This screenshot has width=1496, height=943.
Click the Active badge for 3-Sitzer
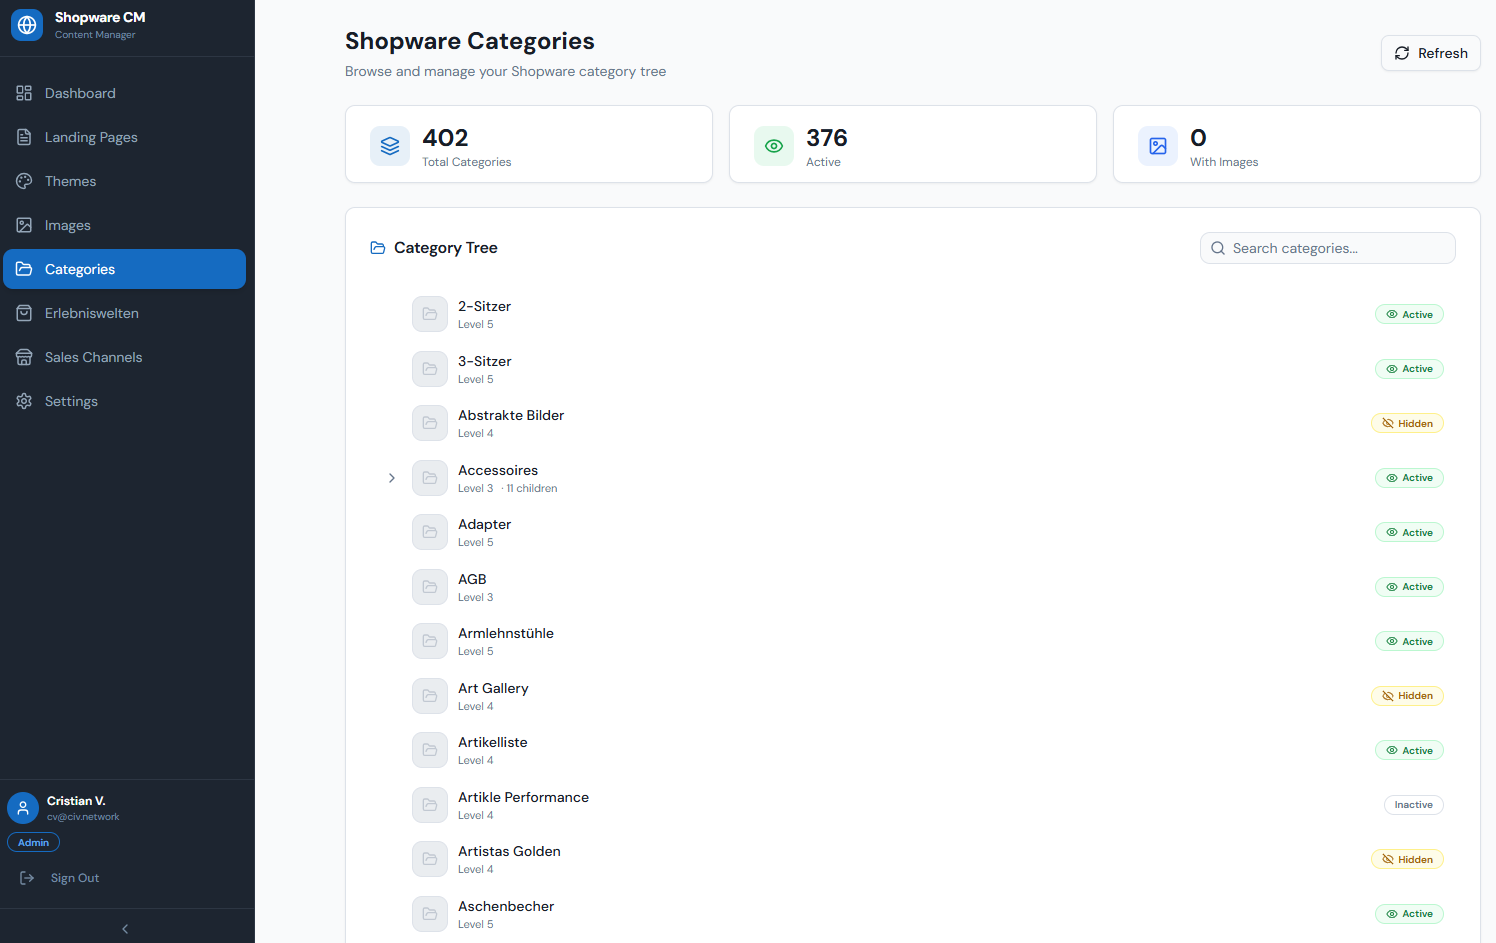pos(1409,369)
